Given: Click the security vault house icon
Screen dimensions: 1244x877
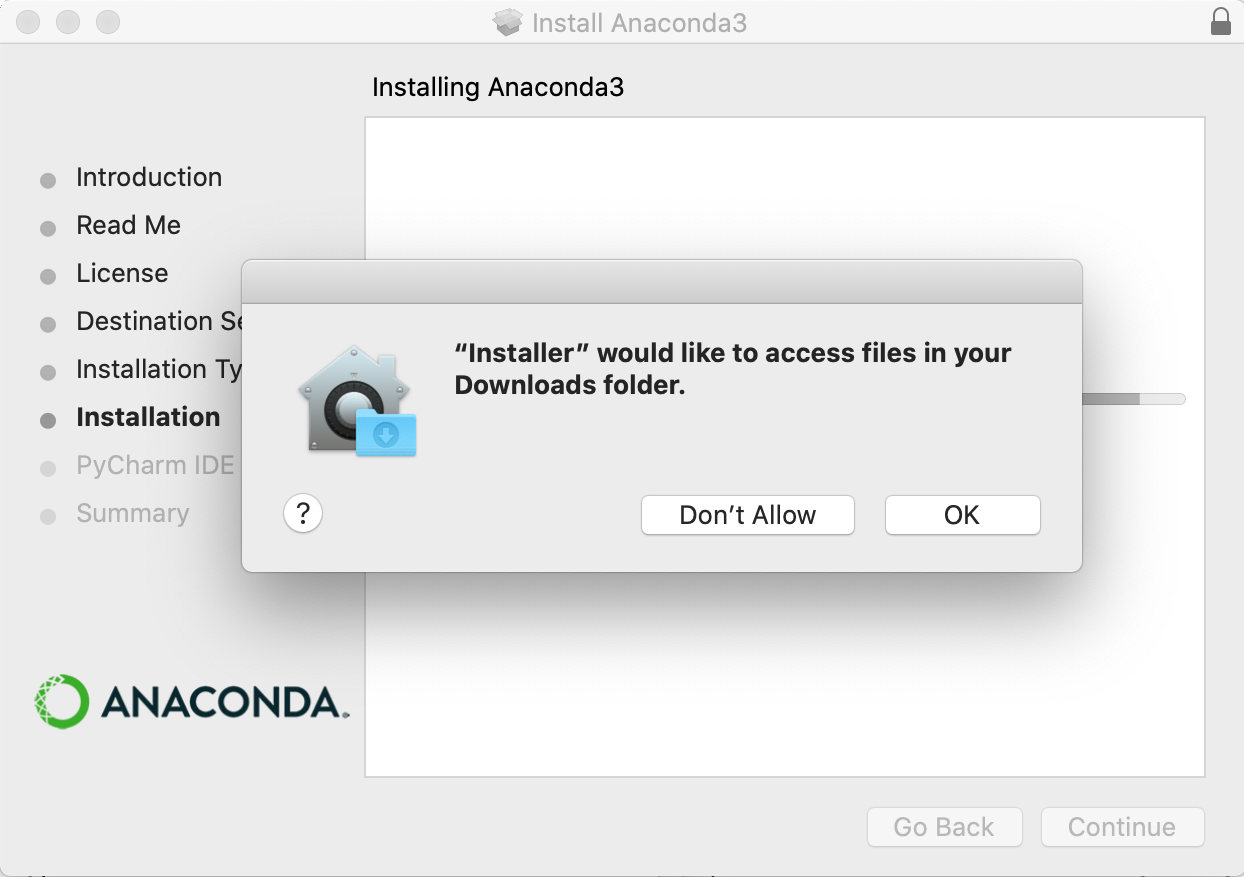Looking at the screenshot, I should (x=357, y=401).
